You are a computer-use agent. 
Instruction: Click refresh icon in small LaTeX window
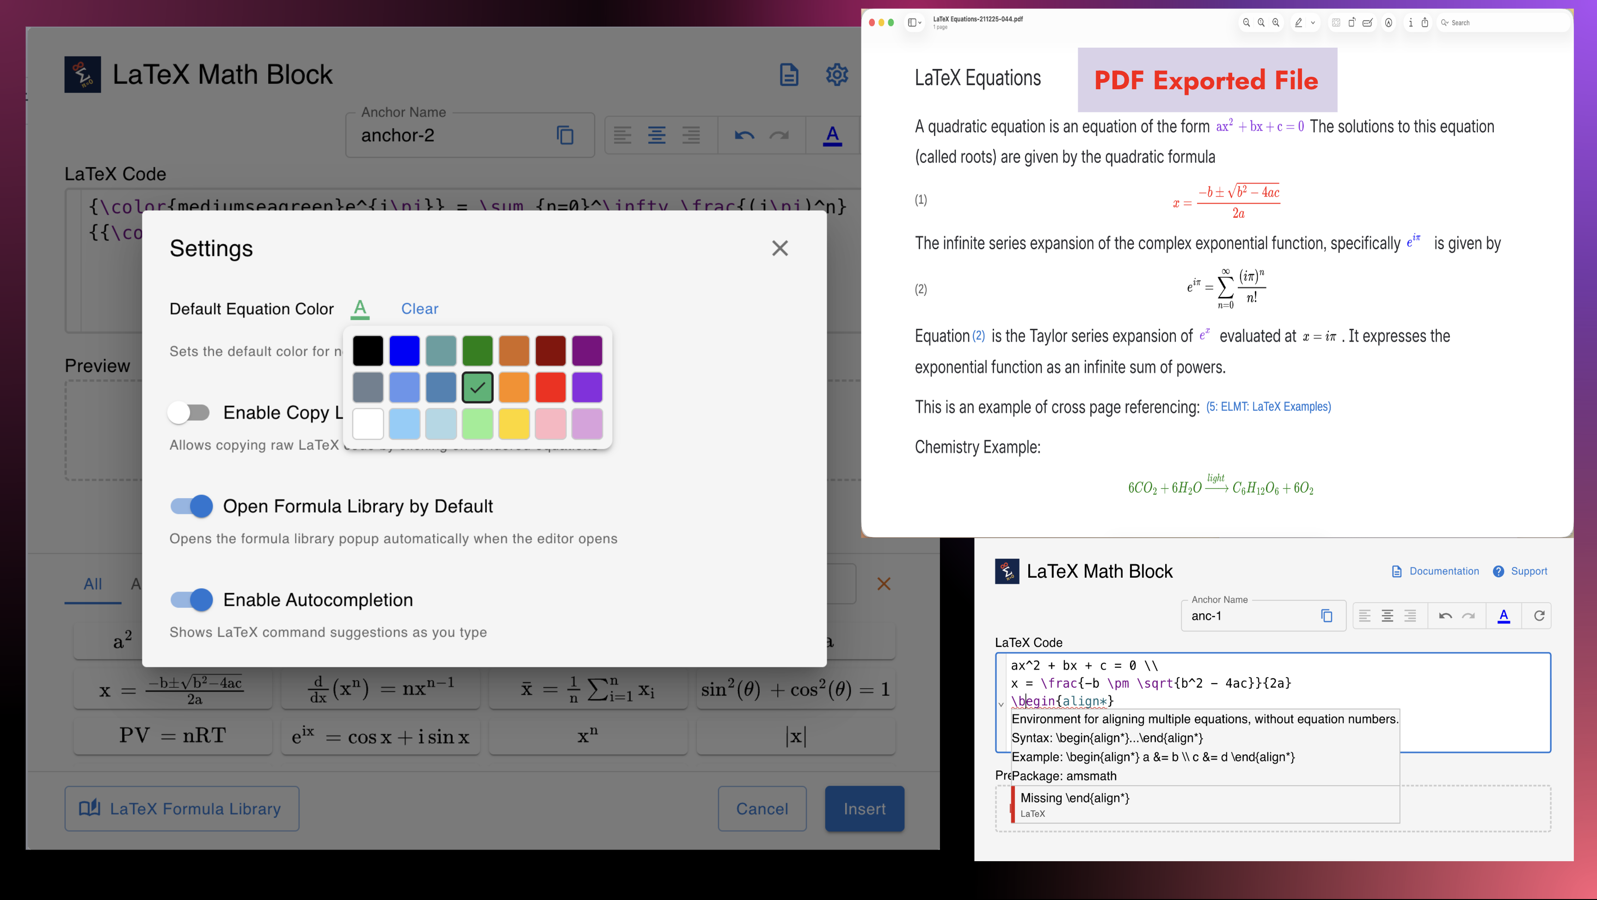pos(1539,616)
